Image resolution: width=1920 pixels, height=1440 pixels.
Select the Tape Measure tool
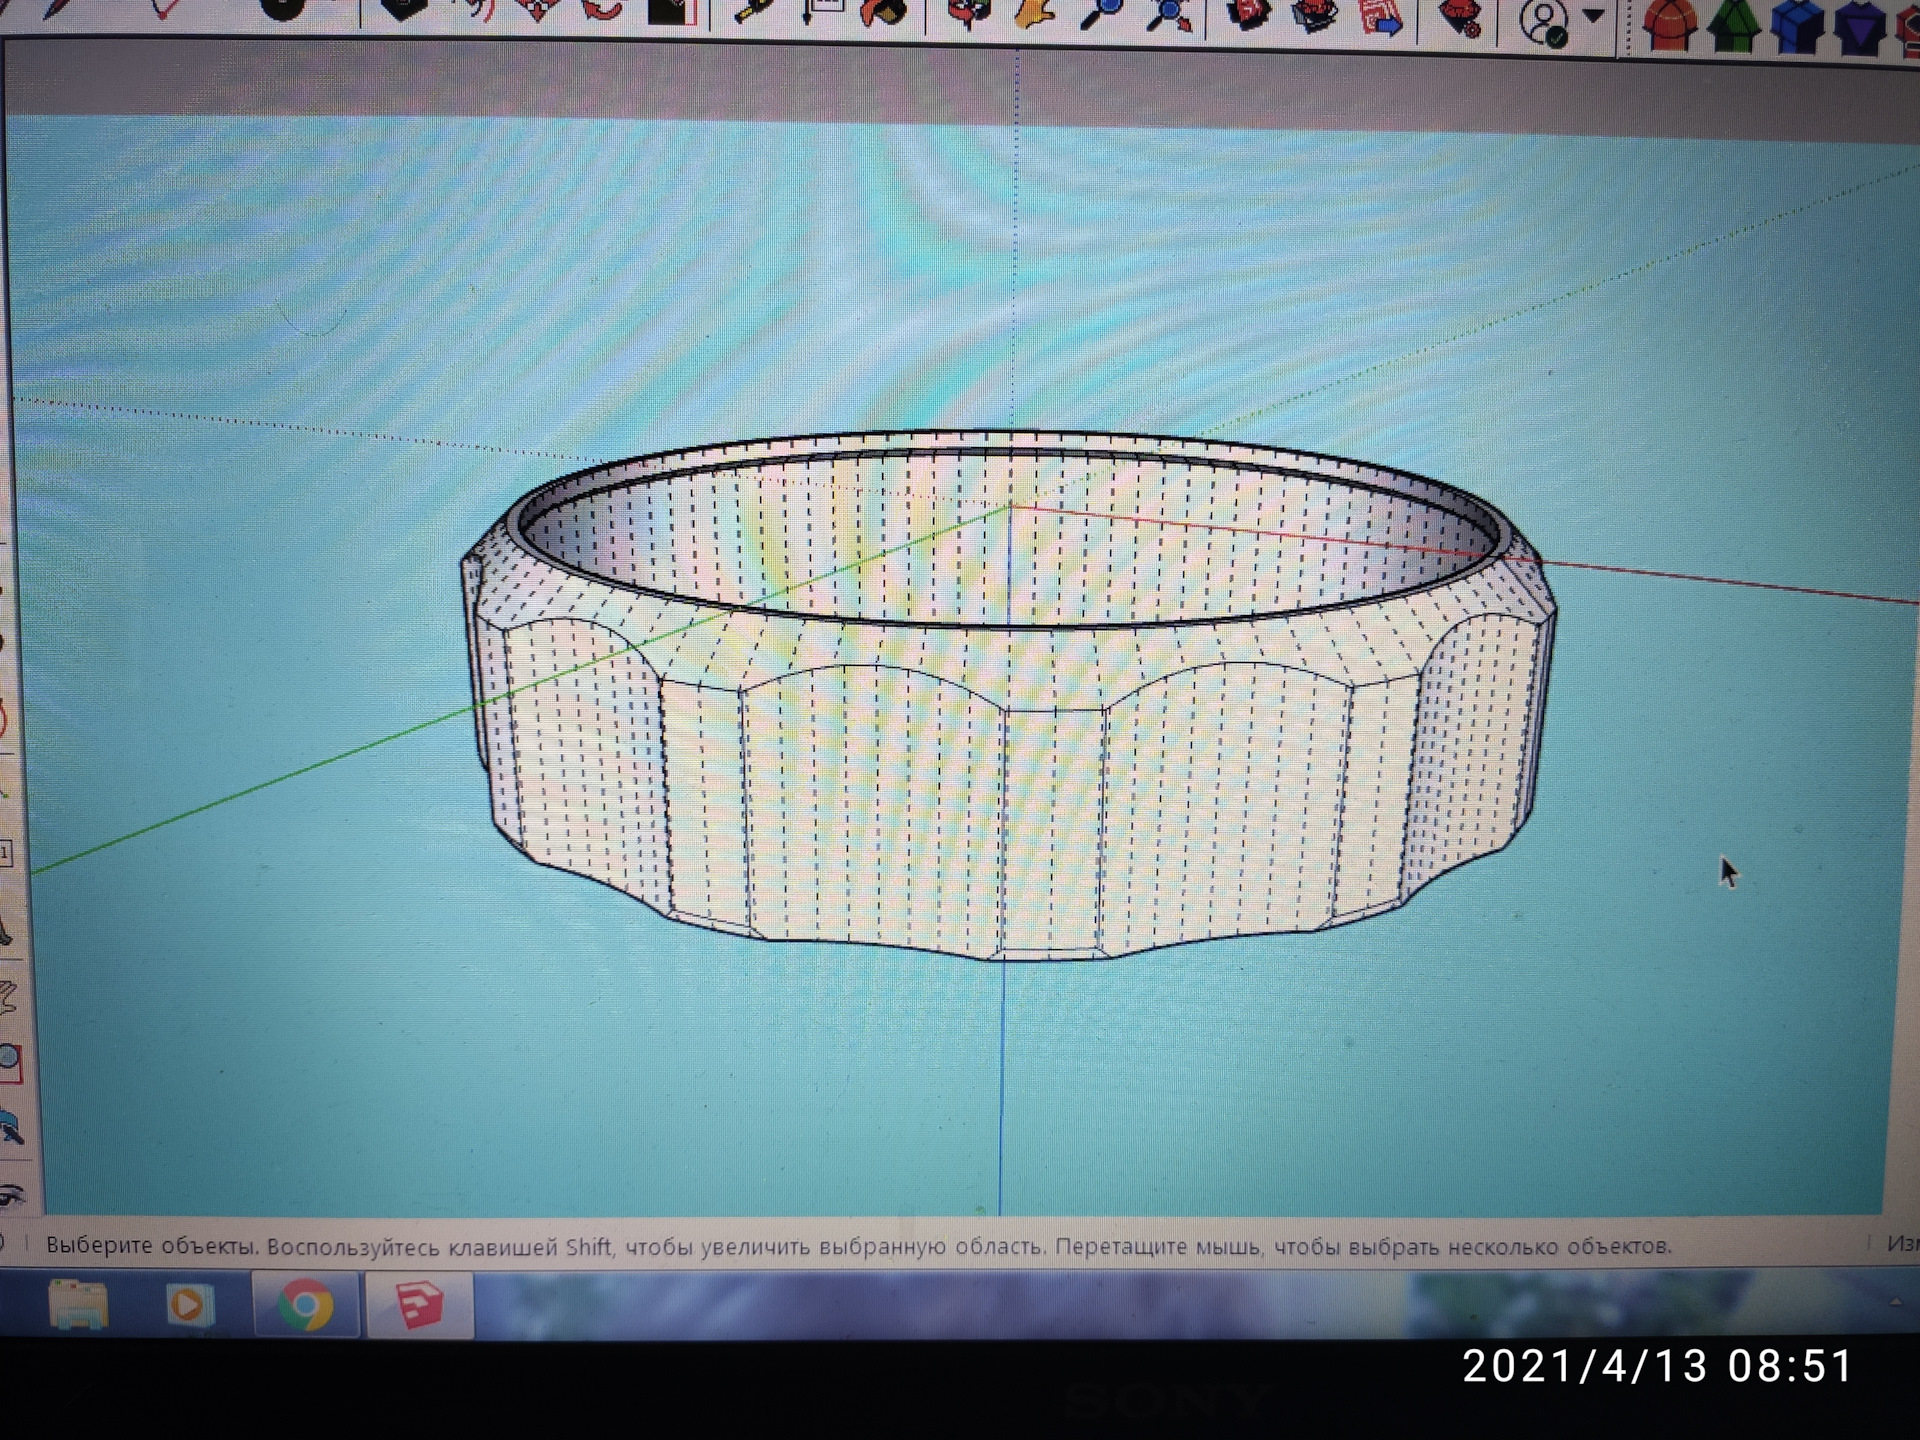tap(755, 12)
